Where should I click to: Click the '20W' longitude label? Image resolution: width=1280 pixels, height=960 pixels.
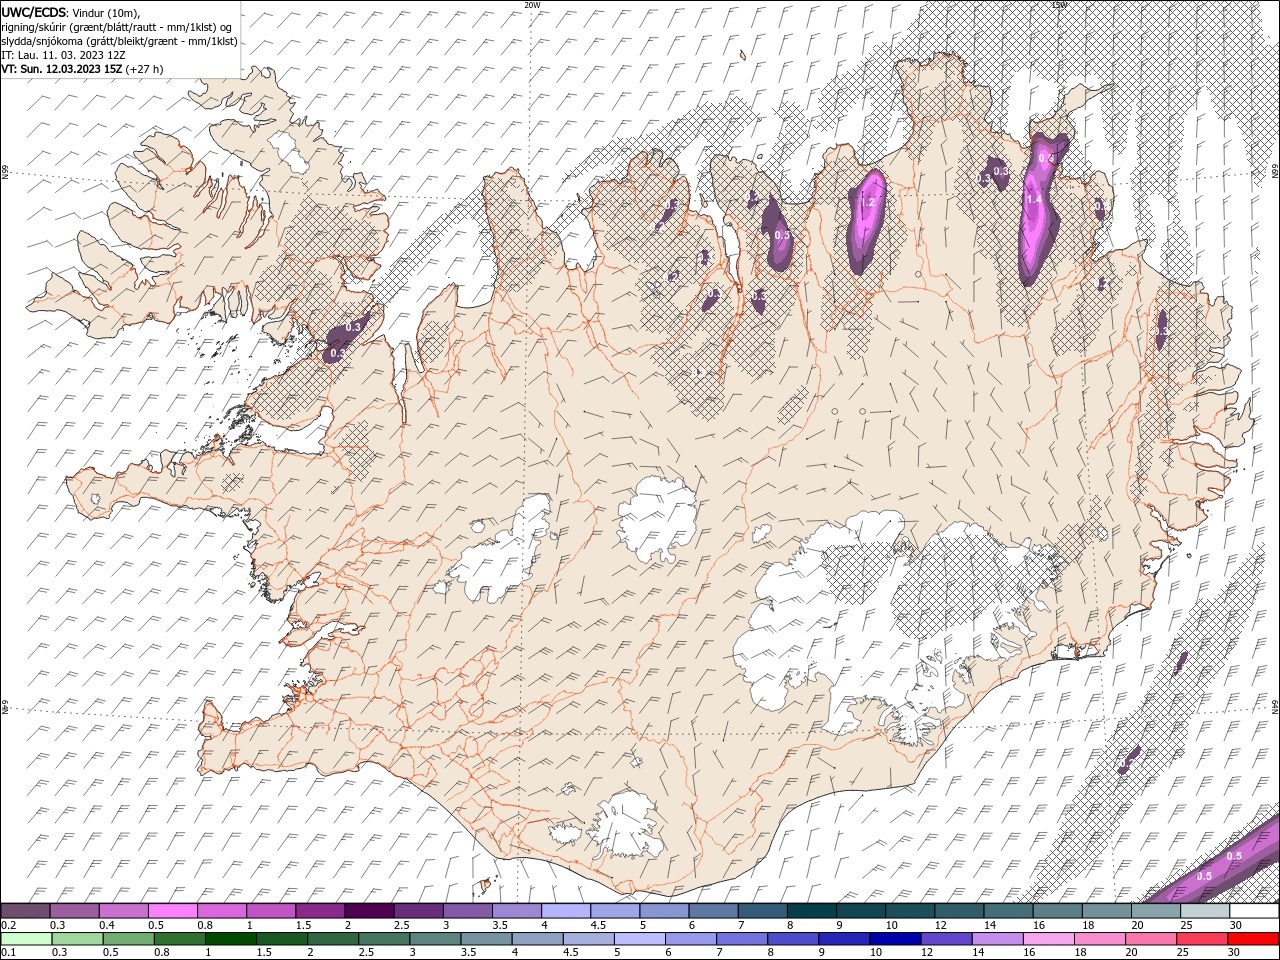[x=531, y=5]
